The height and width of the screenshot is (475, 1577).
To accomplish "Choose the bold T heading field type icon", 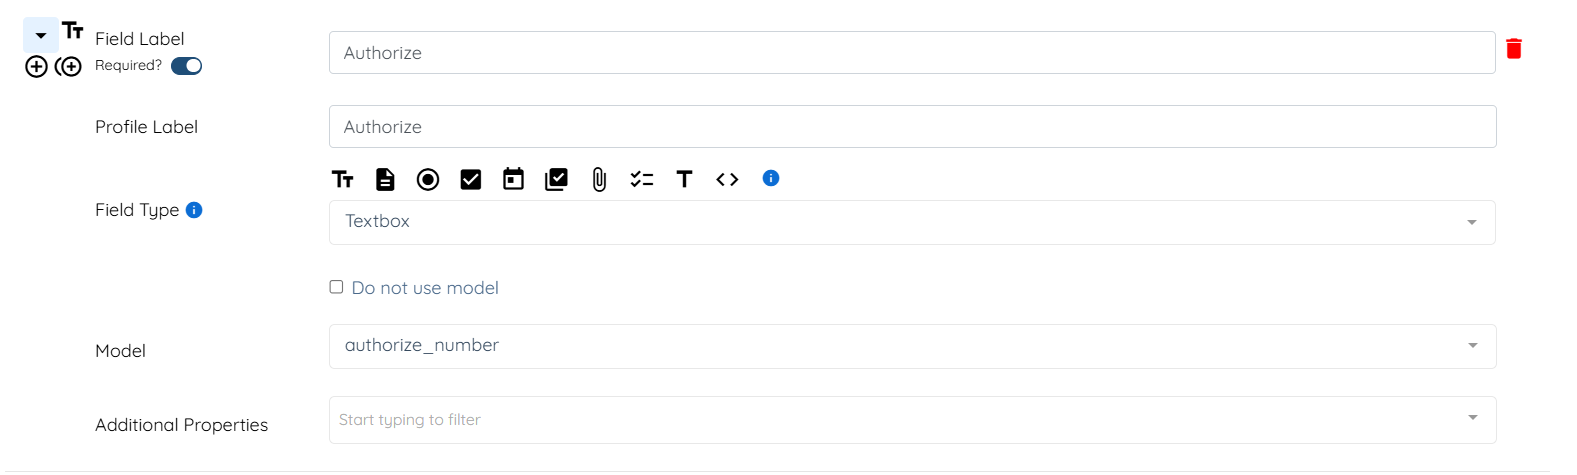I will point(684,180).
